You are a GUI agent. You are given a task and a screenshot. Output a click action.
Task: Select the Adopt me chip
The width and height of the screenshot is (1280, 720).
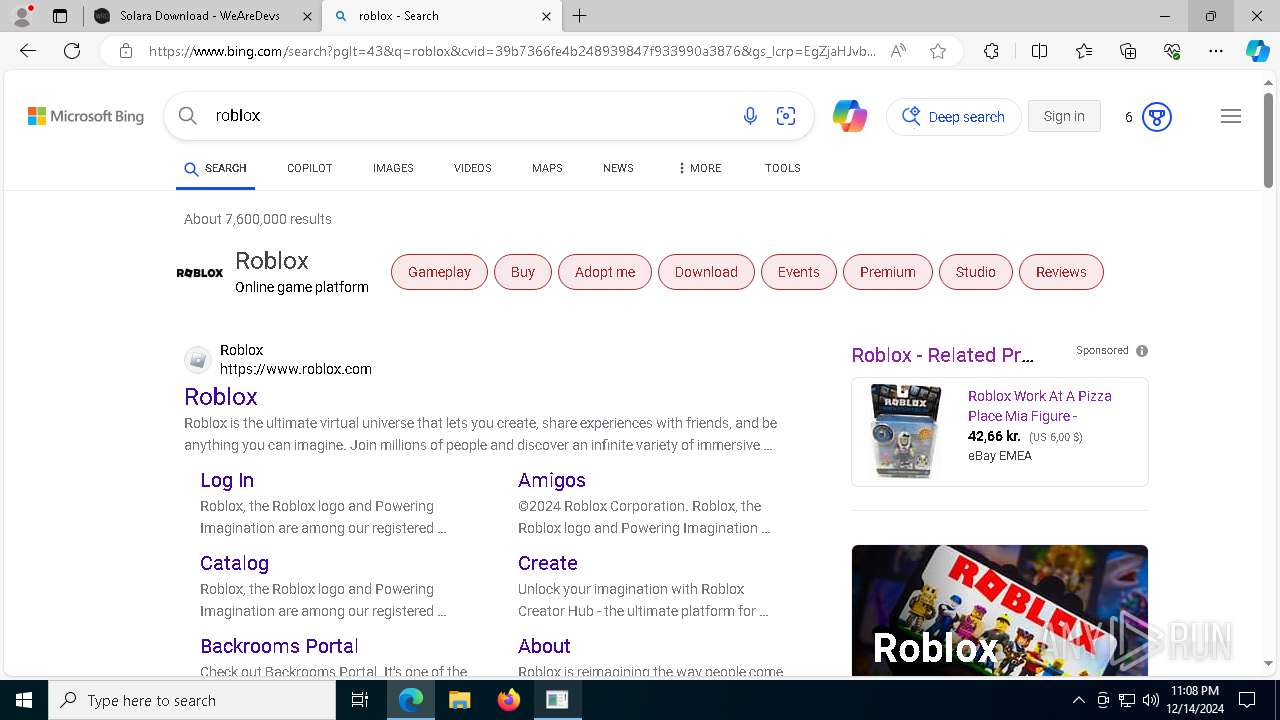(x=605, y=272)
